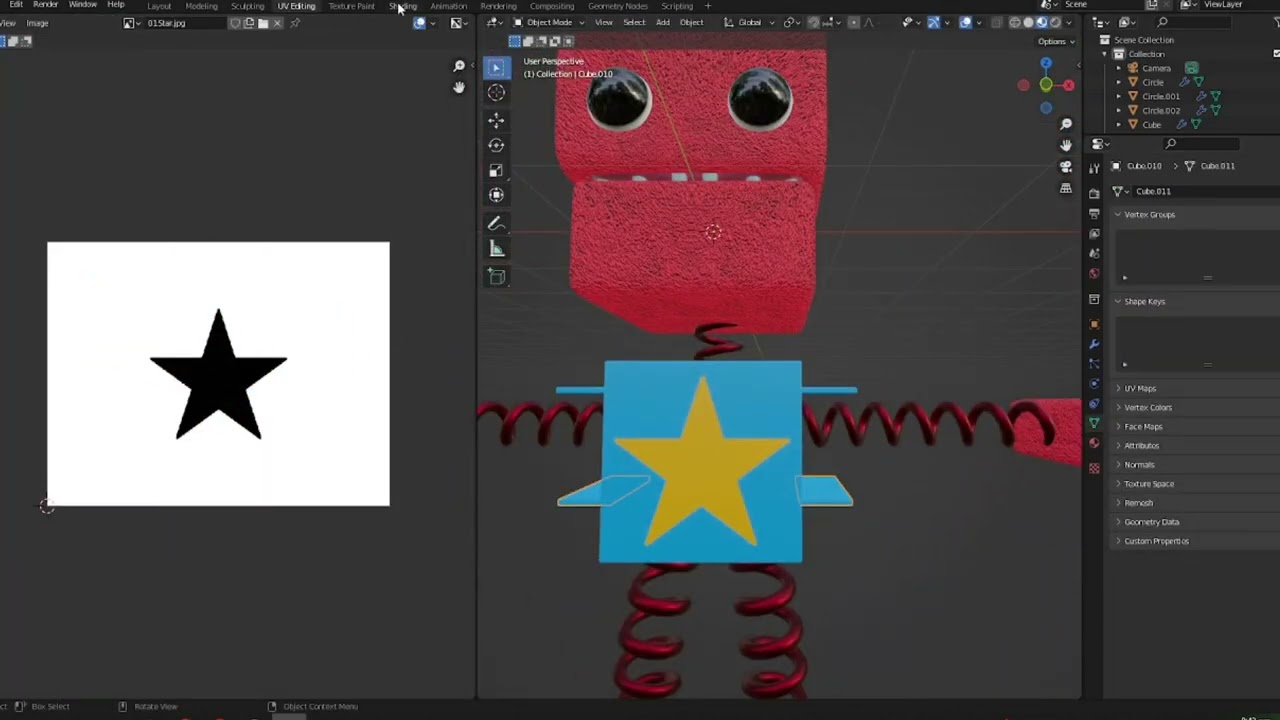Viewport: 1280px width, 720px height.
Task: Toggle the pin image icon
Action: click(x=295, y=23)
